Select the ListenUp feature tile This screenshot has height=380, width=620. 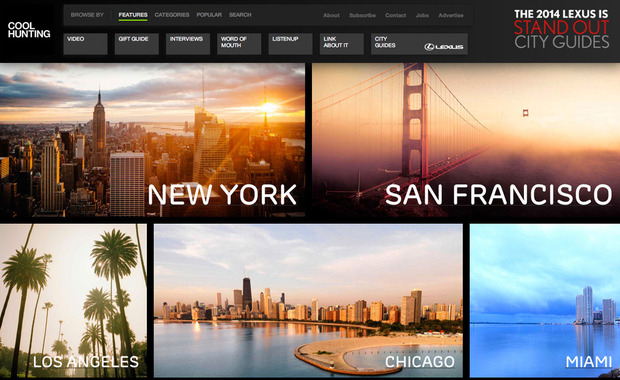point(290,44)
